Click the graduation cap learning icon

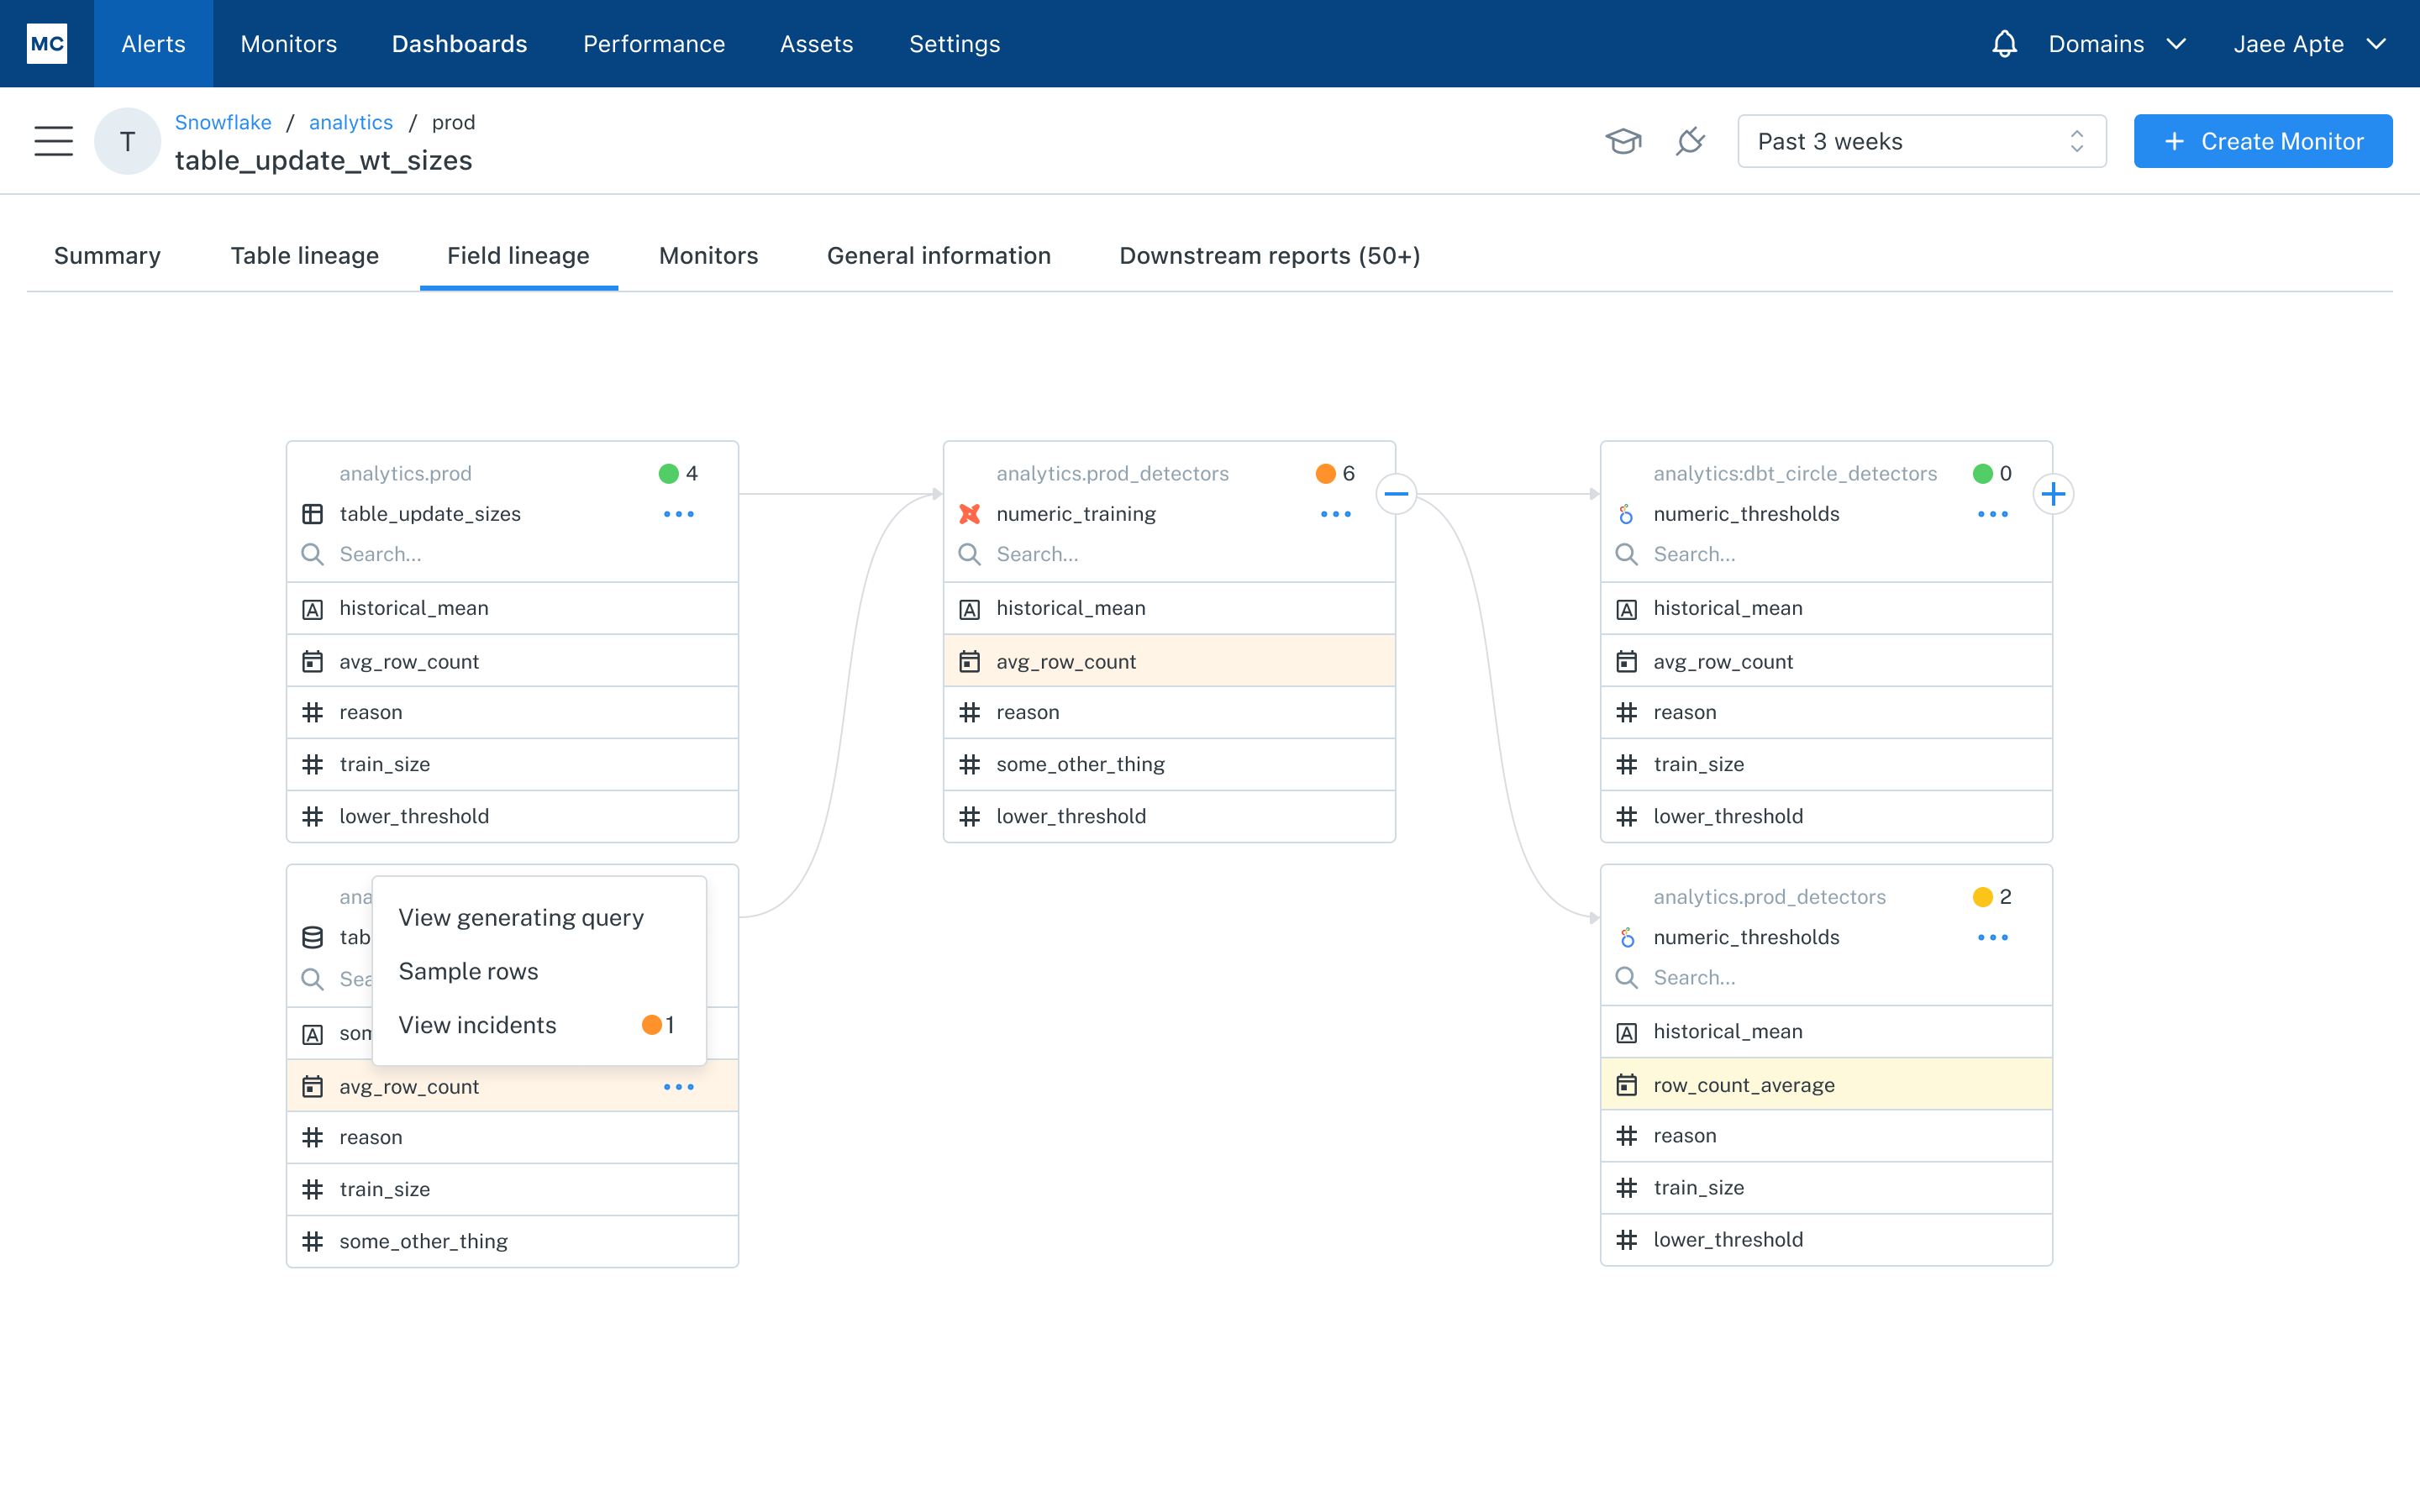pos(1623,141)
